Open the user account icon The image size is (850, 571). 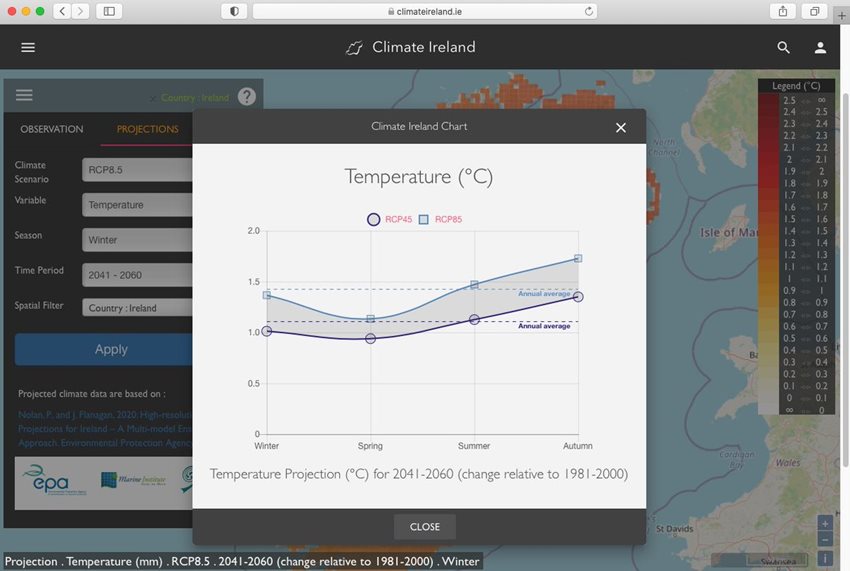(x=820, y=48)
